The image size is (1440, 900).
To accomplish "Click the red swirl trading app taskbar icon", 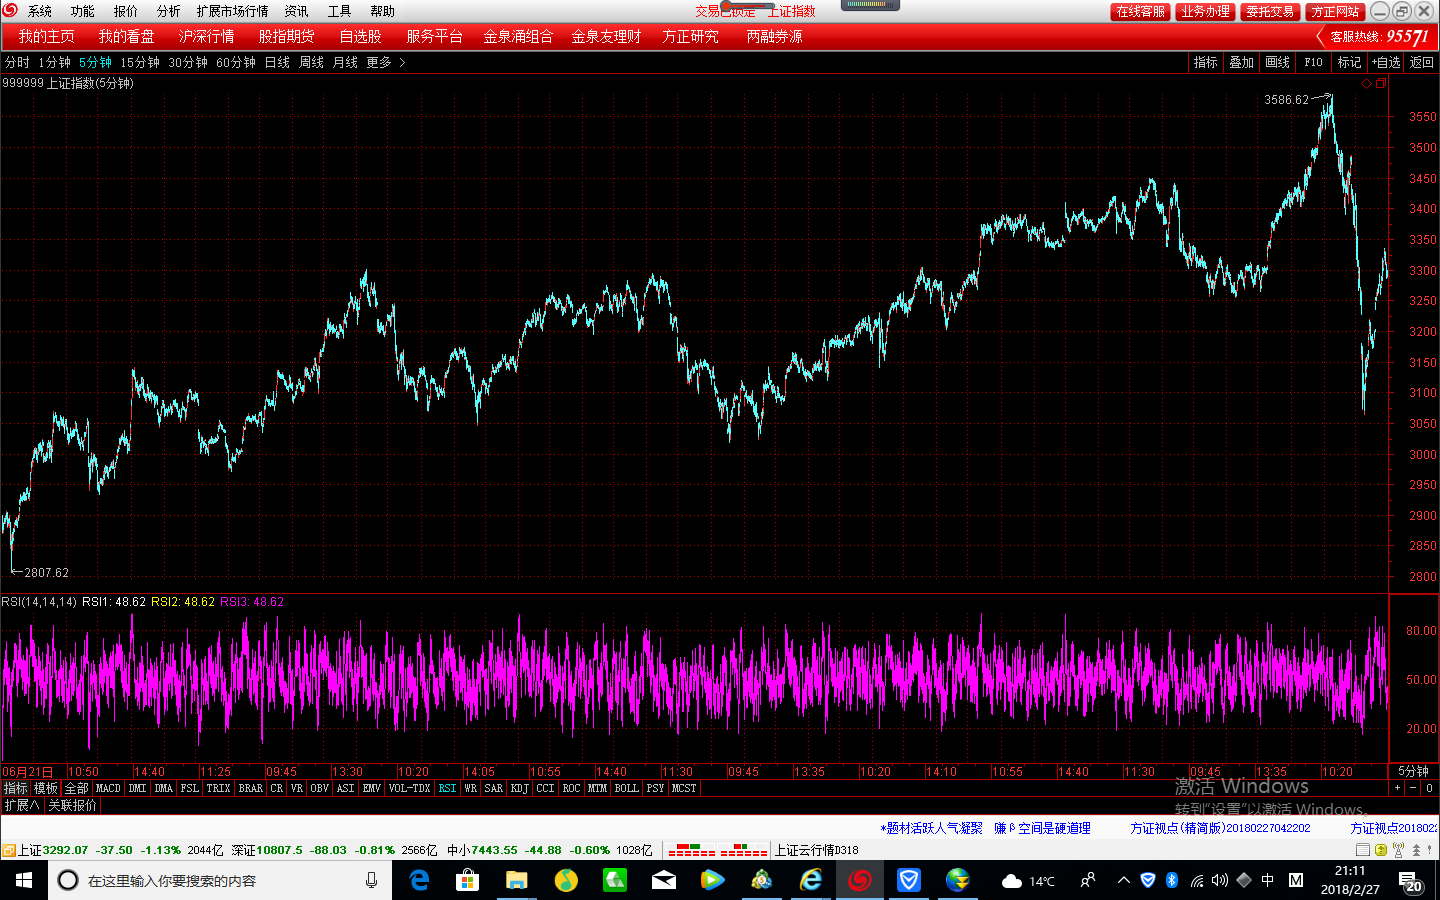I will pyautogui.click(x=859, y=880).
